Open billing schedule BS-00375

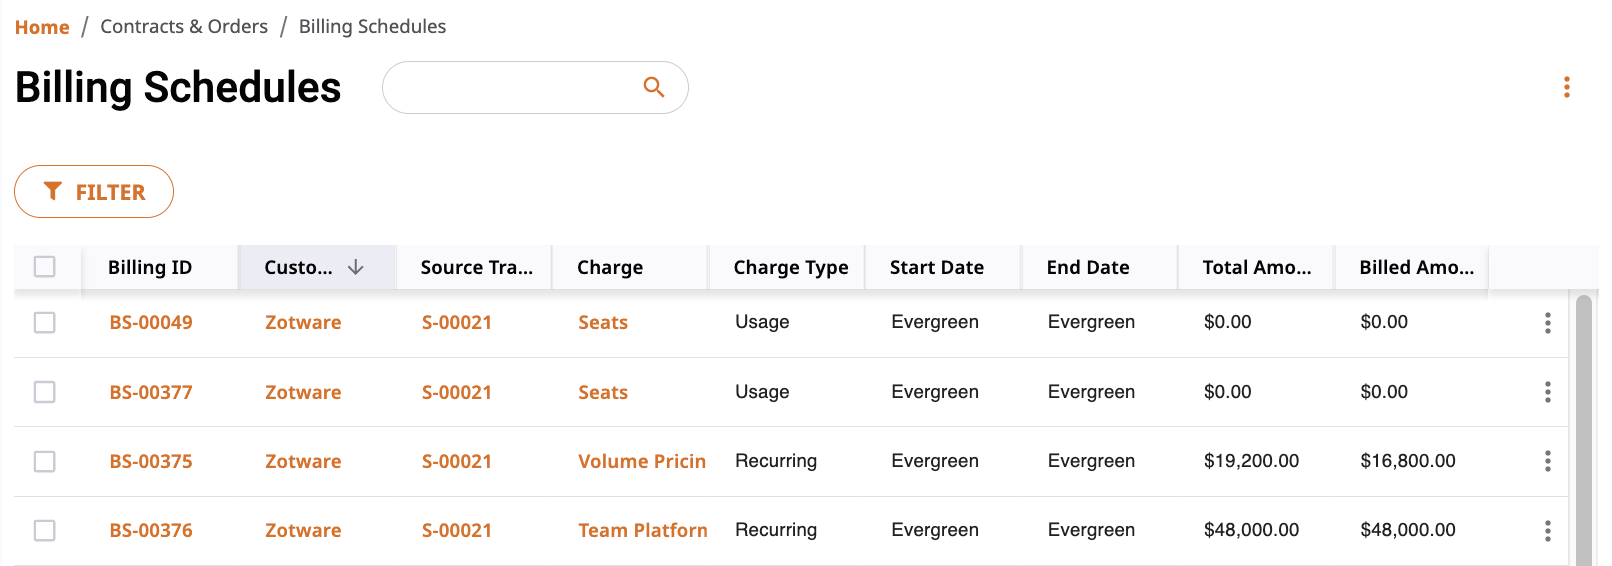[x=151, y=461]
